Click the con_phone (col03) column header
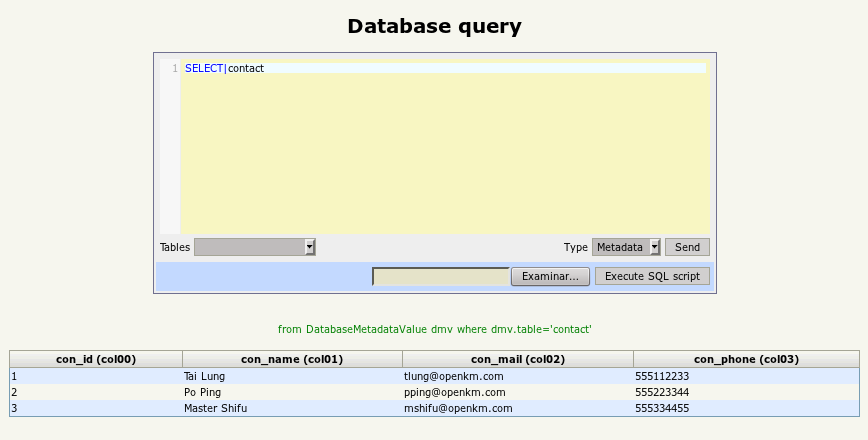The image size is (868, 440). 746,359
